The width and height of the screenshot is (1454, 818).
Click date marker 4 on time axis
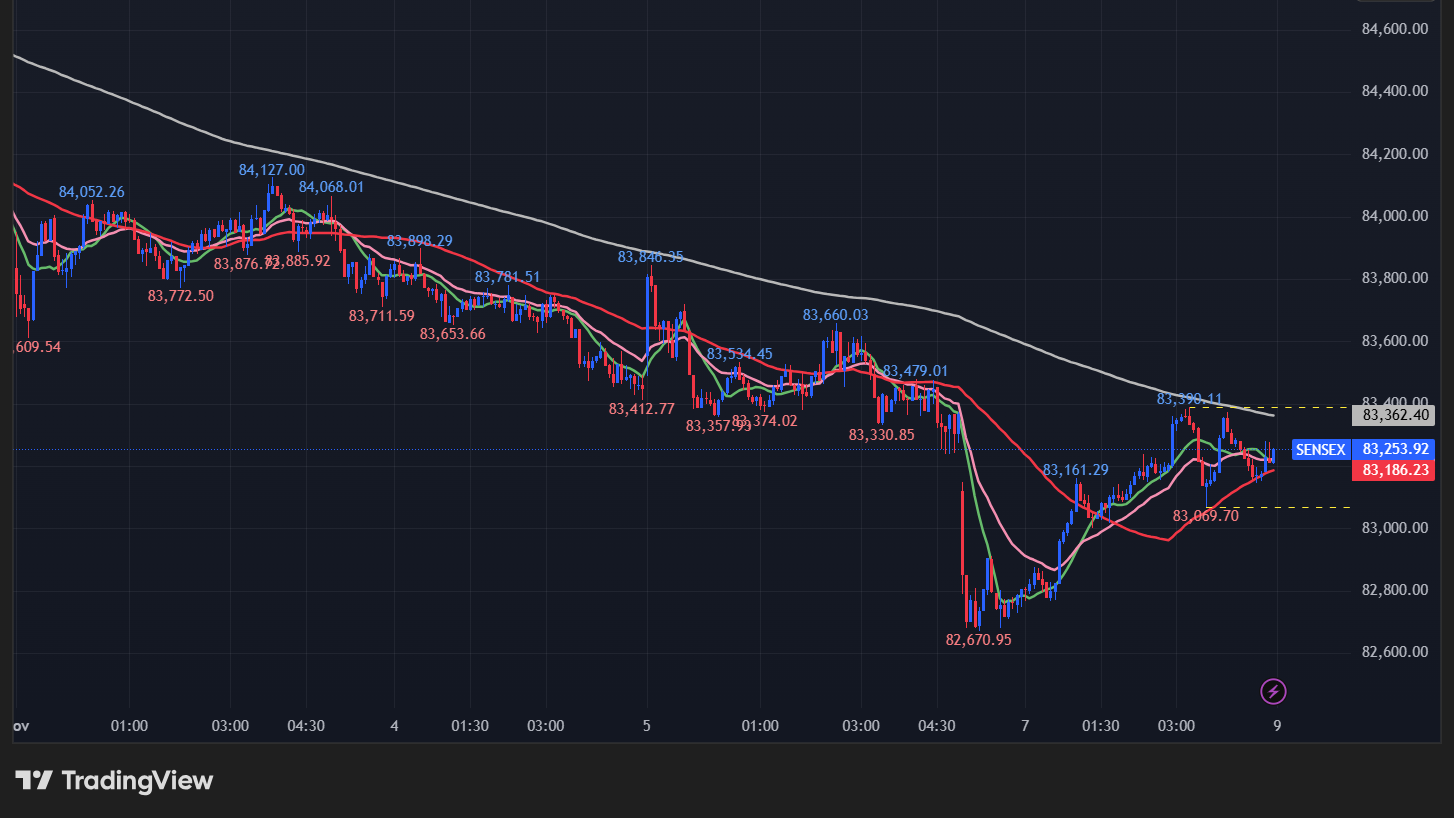pos(395,725)
